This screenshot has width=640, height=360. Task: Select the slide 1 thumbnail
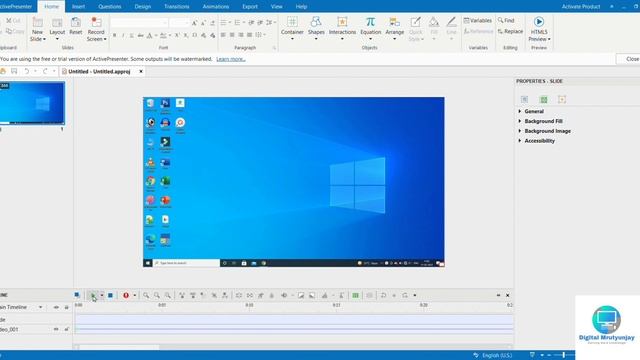tap(32, 103)
